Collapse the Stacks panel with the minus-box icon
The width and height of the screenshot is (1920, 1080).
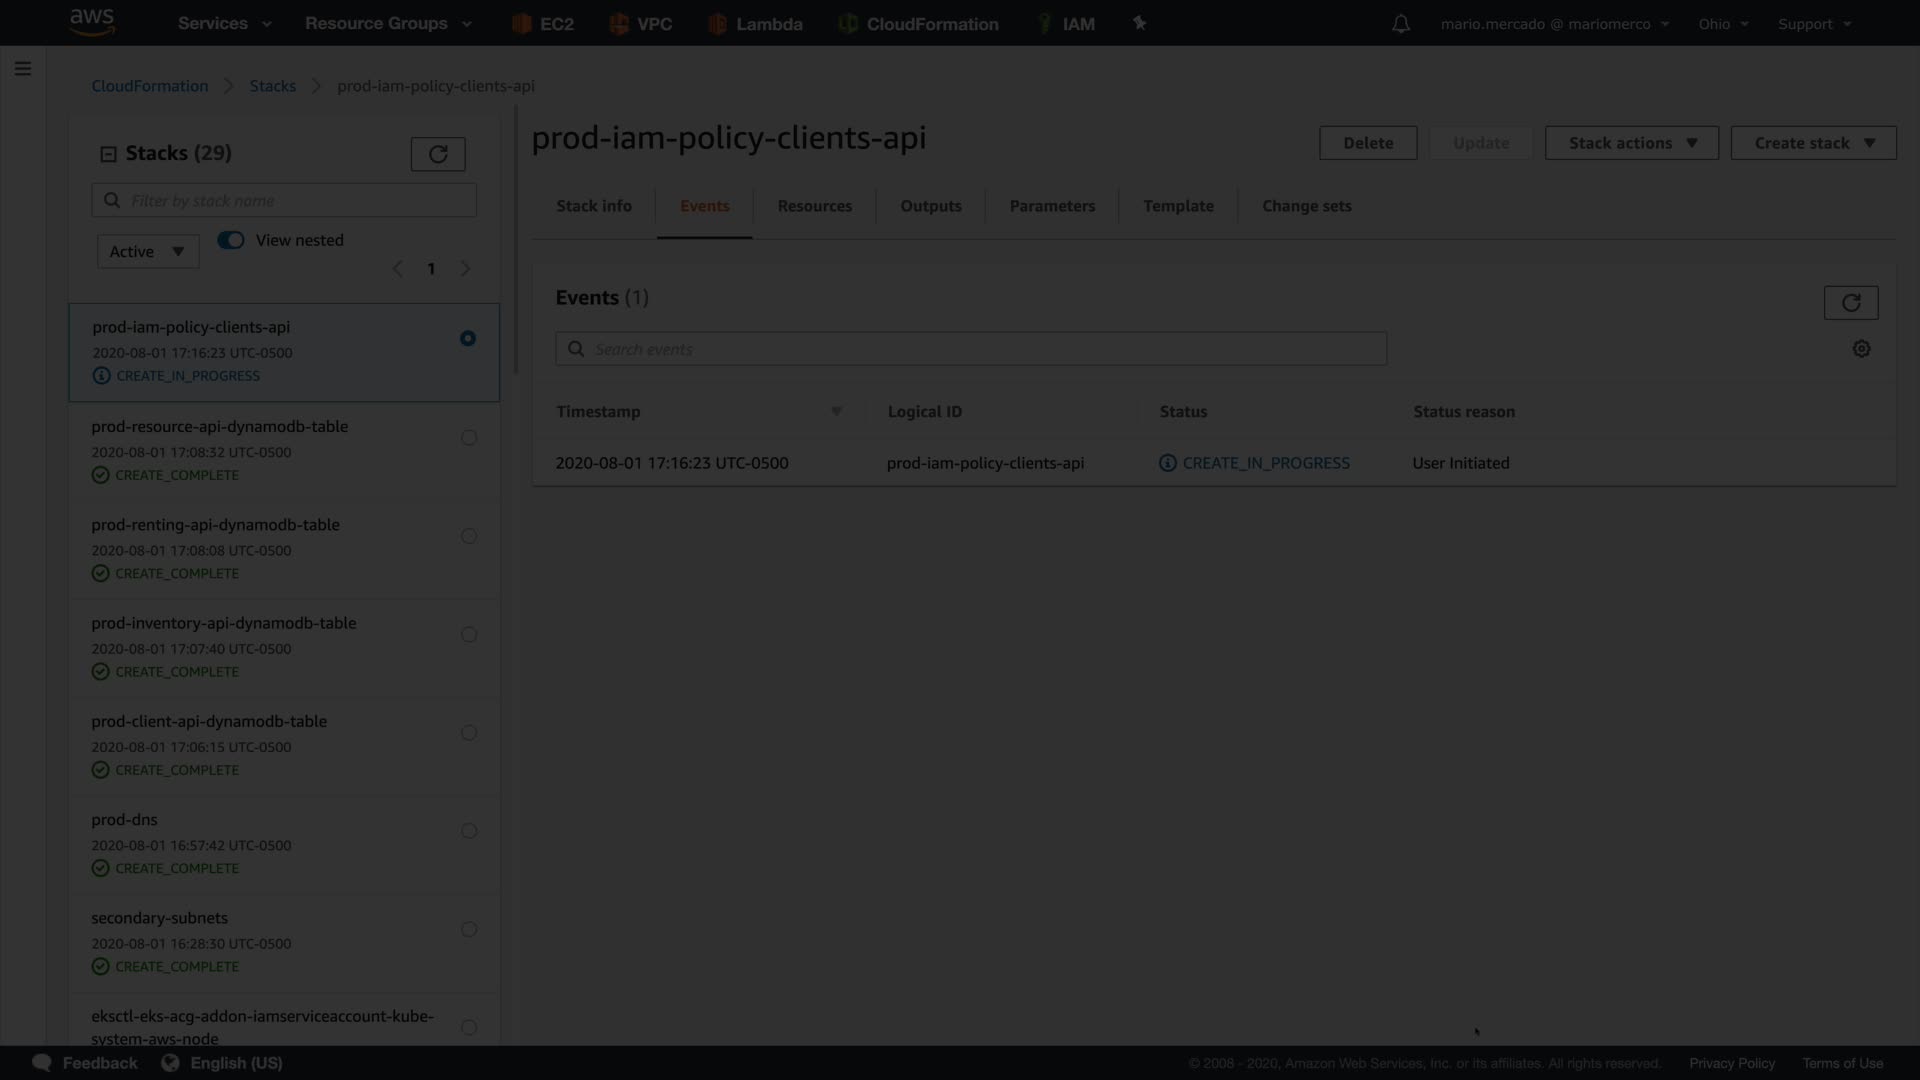[108, 154]
